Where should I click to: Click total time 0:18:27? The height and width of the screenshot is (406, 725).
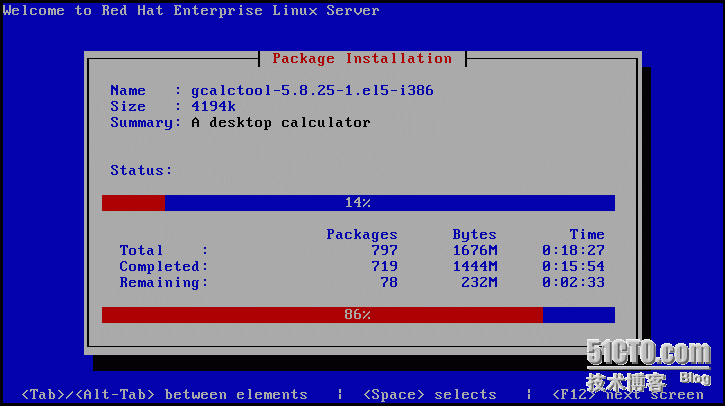coord(573,250)
